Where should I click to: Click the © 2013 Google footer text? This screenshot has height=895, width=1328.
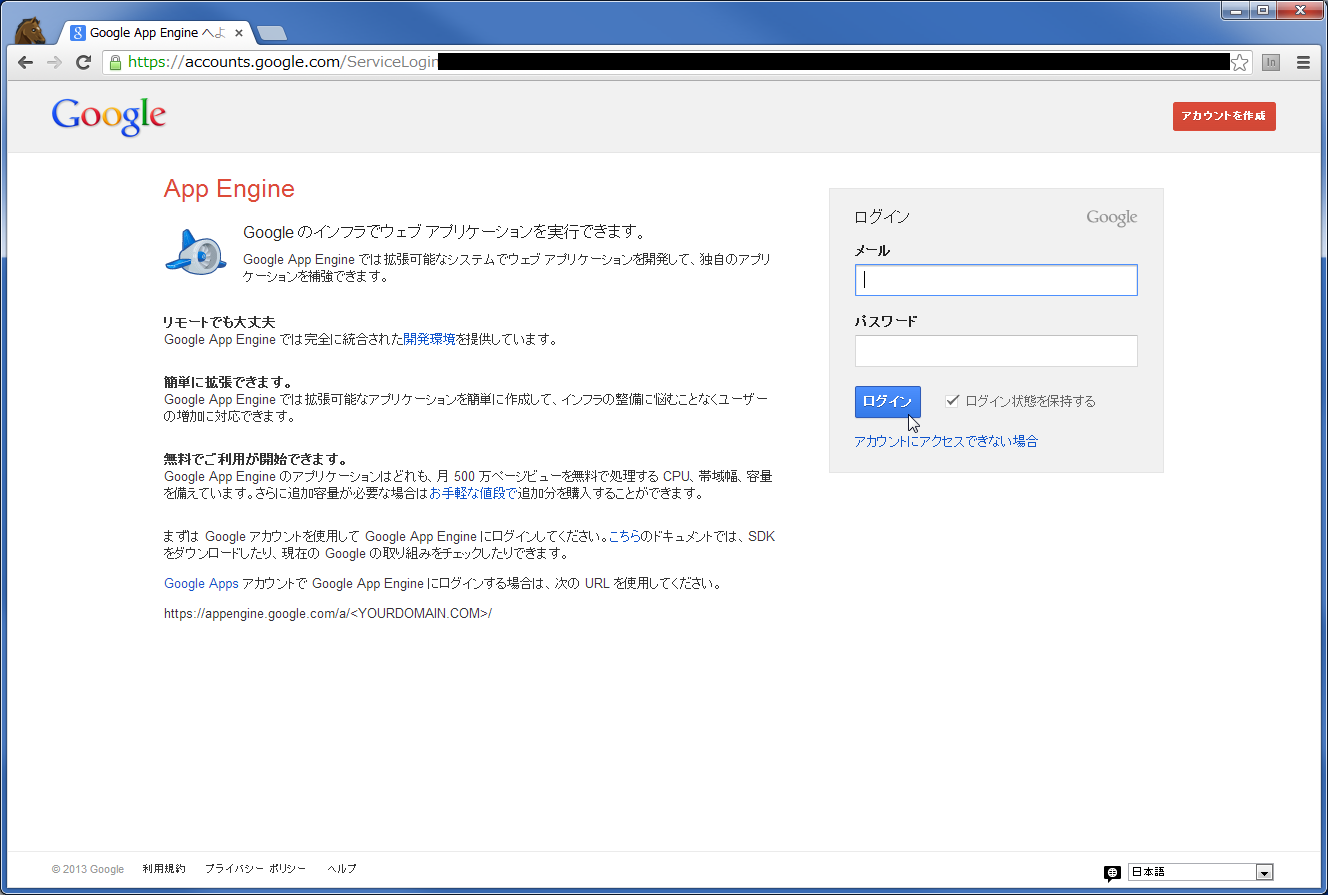click(88, 869)
